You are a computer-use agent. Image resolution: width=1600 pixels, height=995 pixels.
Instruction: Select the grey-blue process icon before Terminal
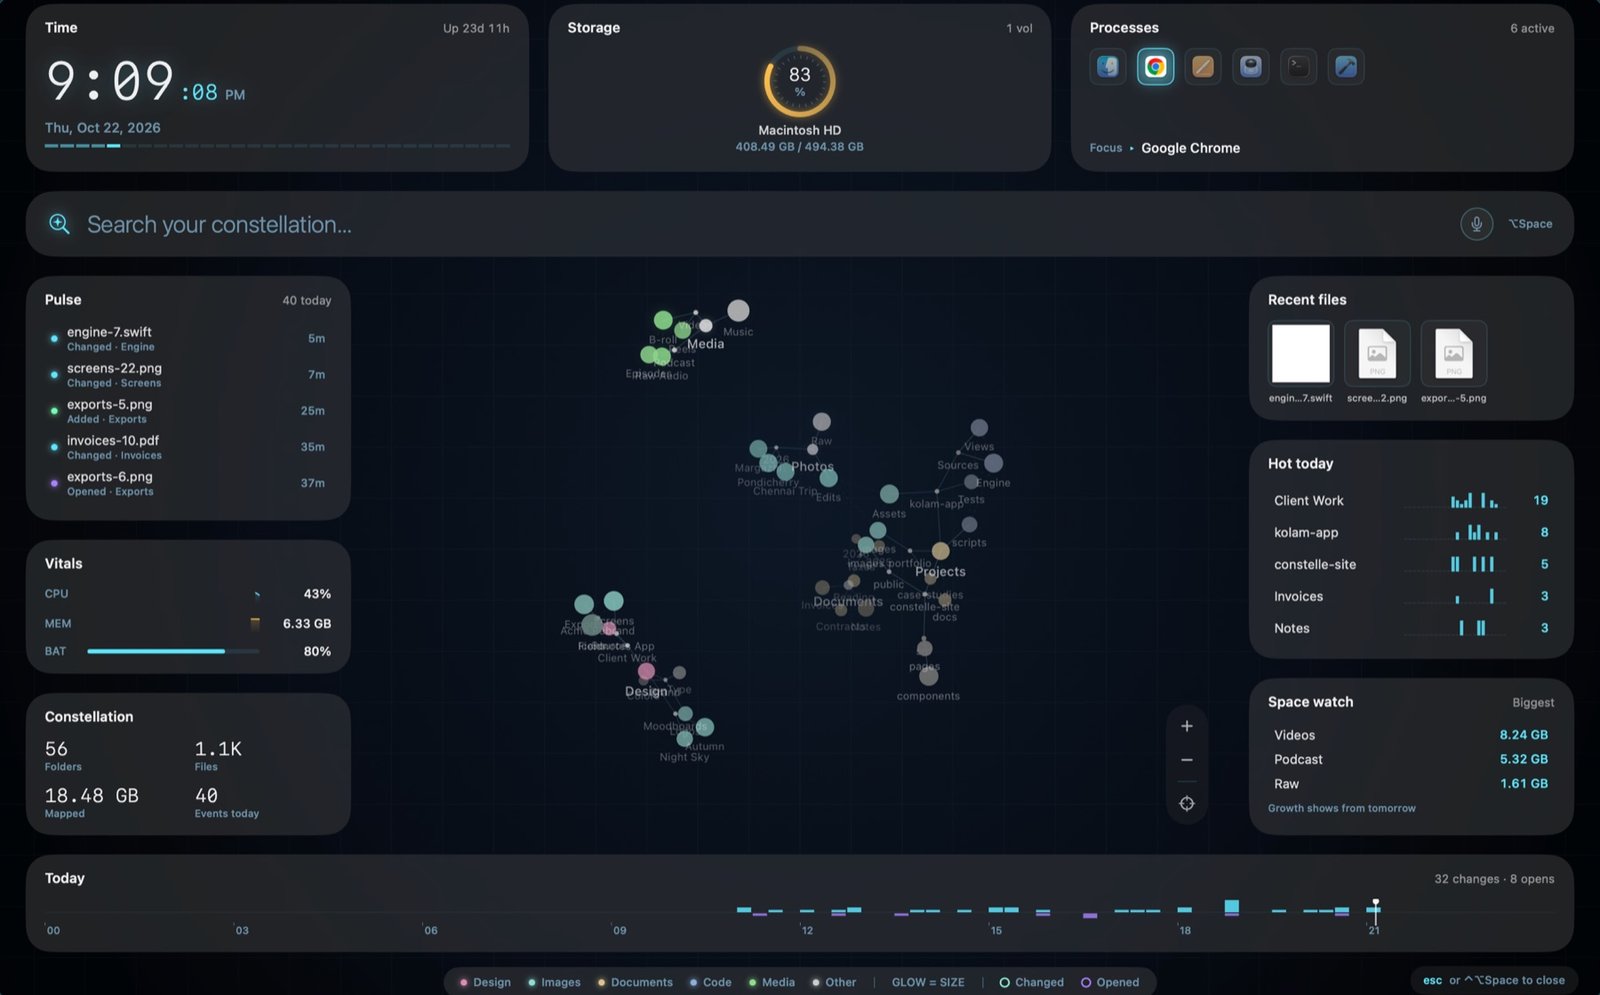point(1250,67)
